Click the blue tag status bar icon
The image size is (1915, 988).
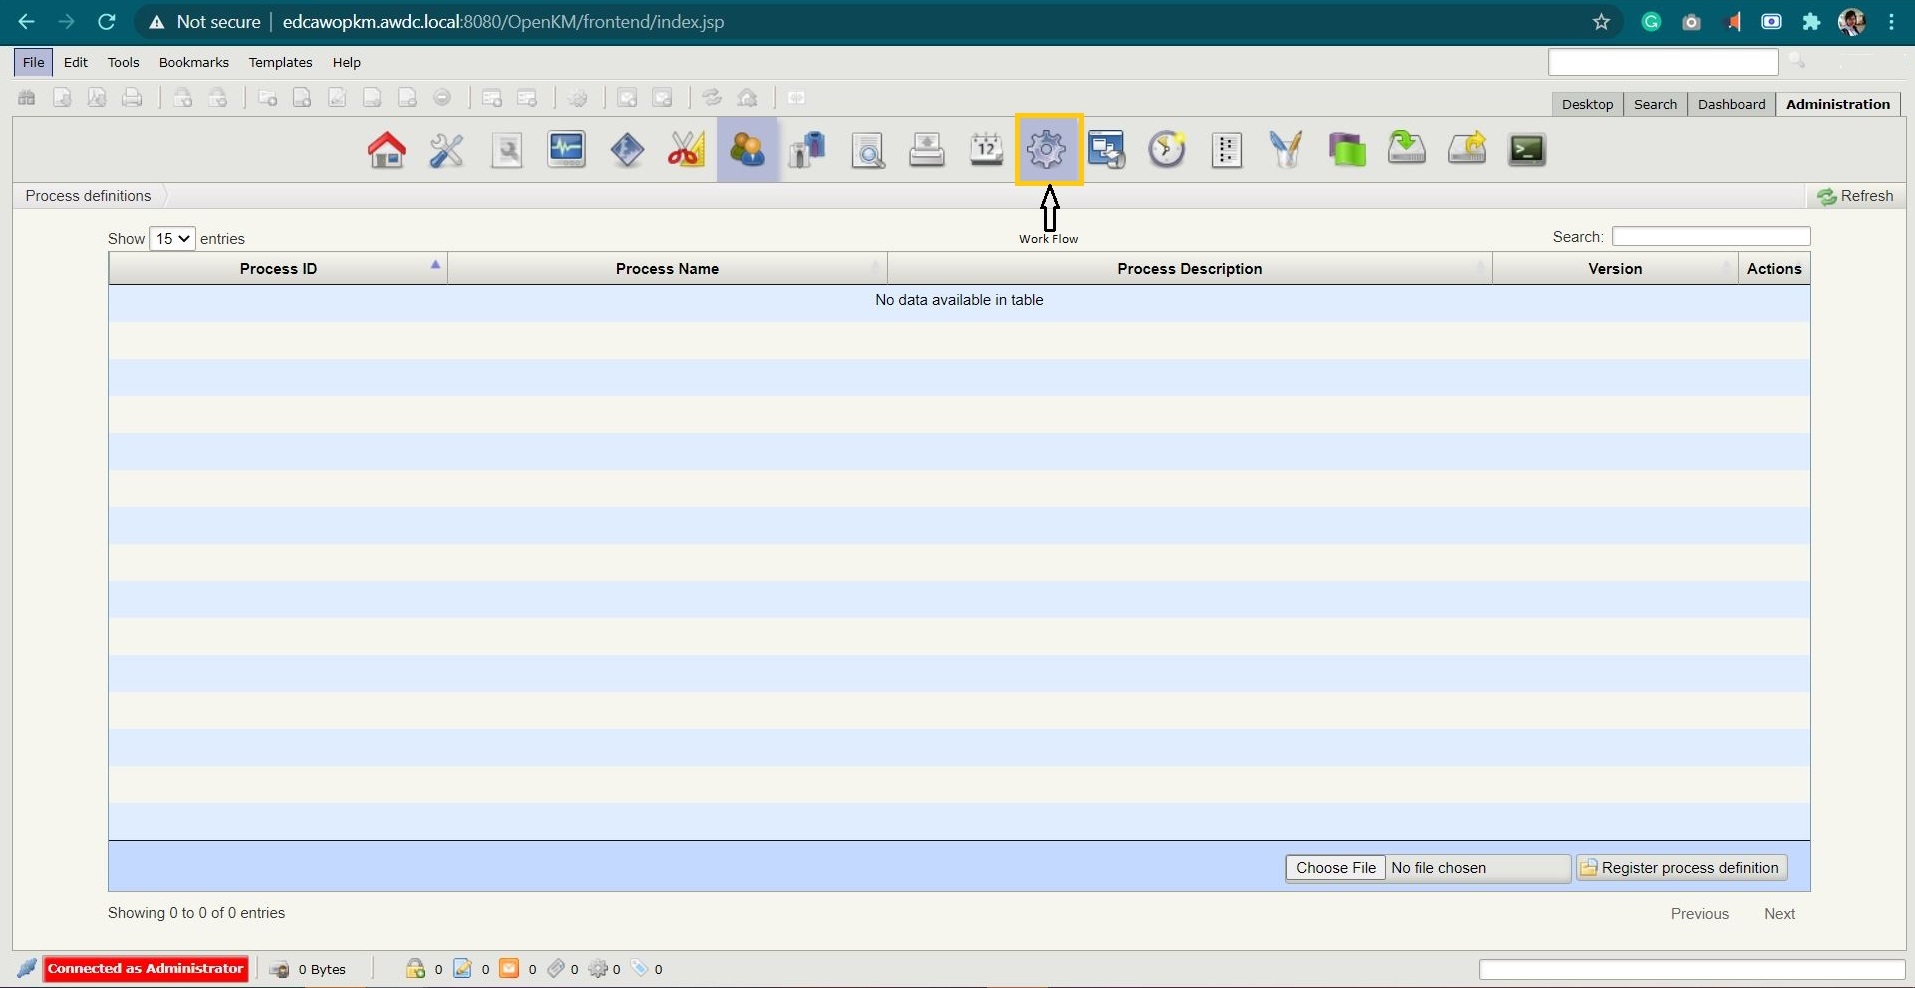640,969
